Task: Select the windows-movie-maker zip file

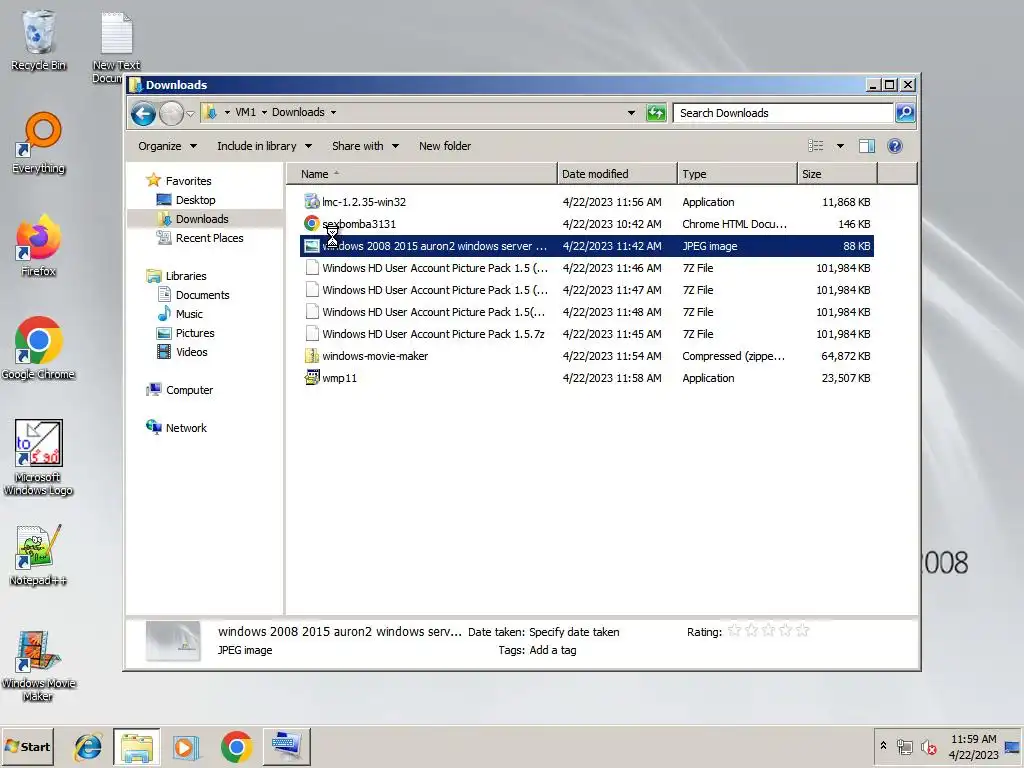Action: [x=586, y=356]
